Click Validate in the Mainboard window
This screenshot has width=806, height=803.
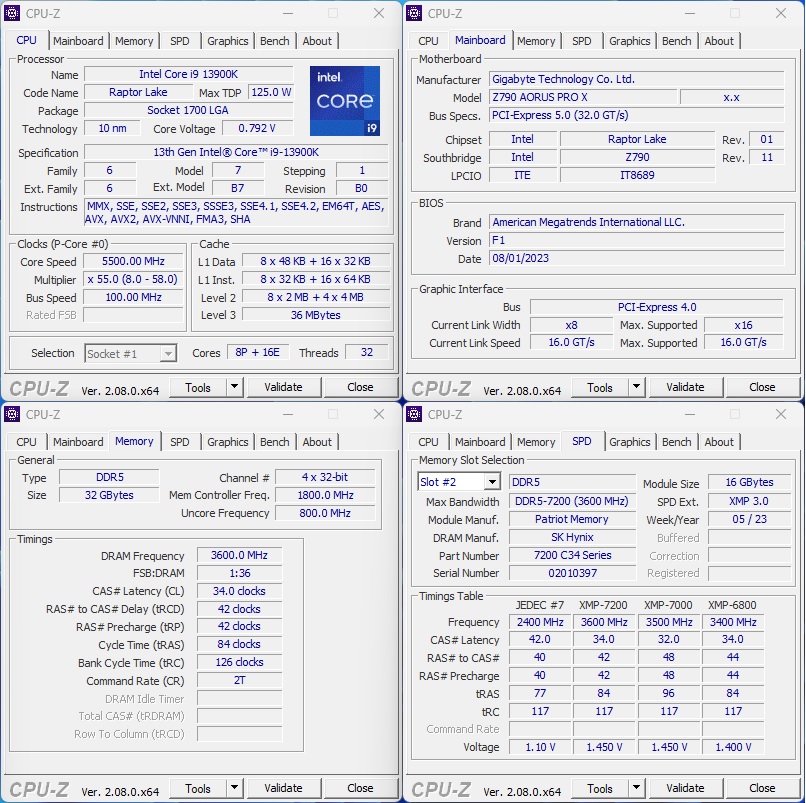coord(685,387)
